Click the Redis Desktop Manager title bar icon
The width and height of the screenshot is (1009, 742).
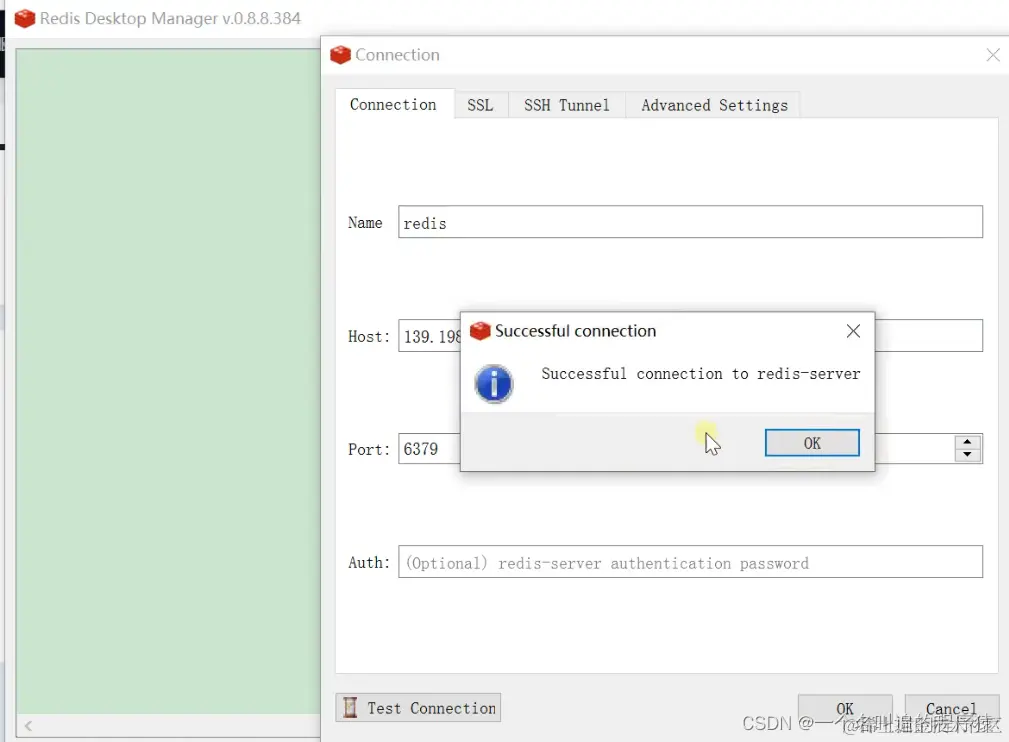tap(24, 18)
